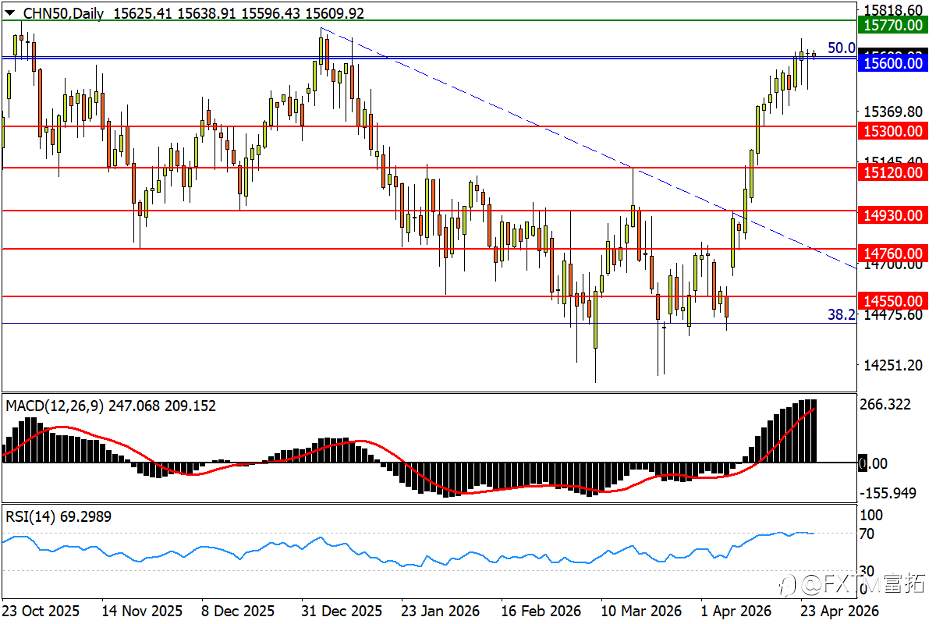Click the OHLC values 15625.41 15638.91 text
936x624 pixels.
(174, 13)
